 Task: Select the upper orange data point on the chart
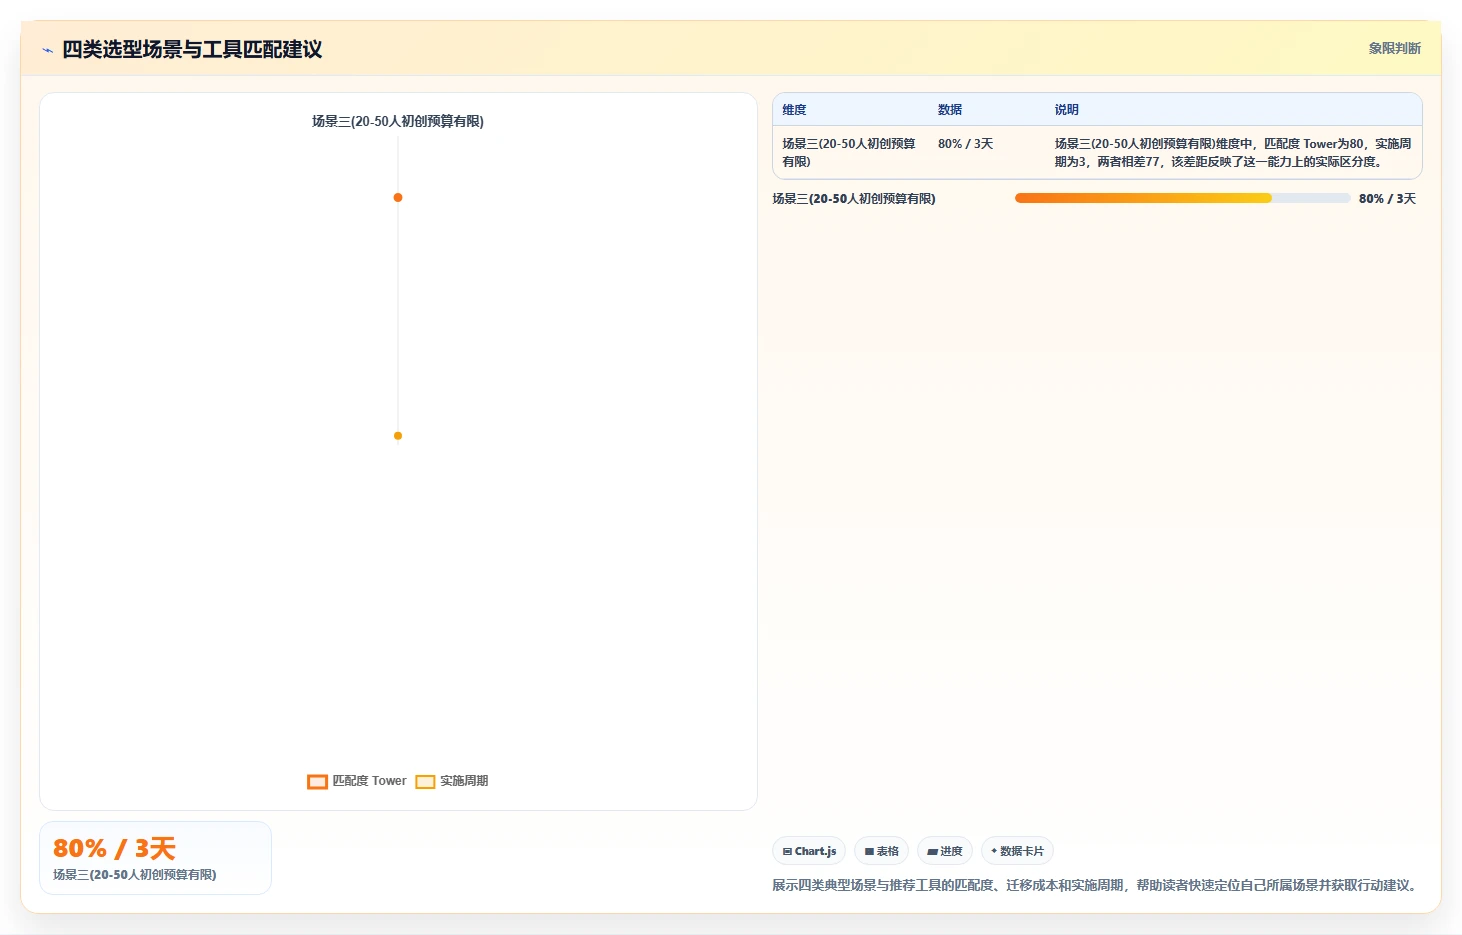tap(398, 197)
